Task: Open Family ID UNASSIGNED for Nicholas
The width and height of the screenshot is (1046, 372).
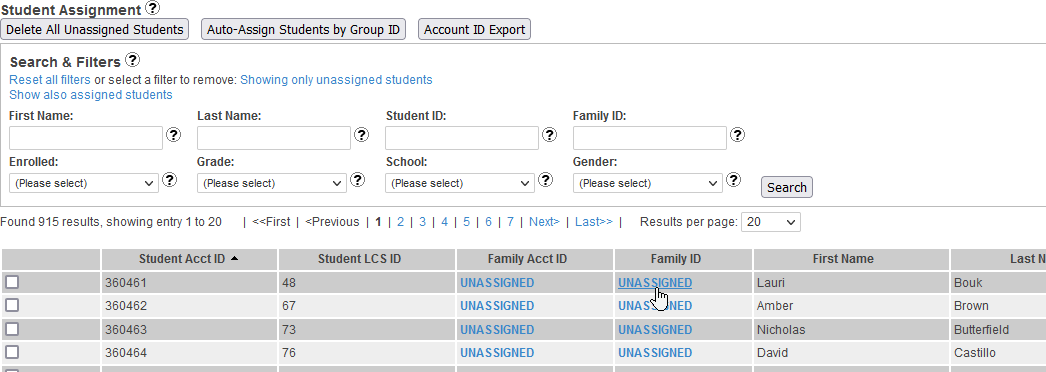Action: (655, 329)
